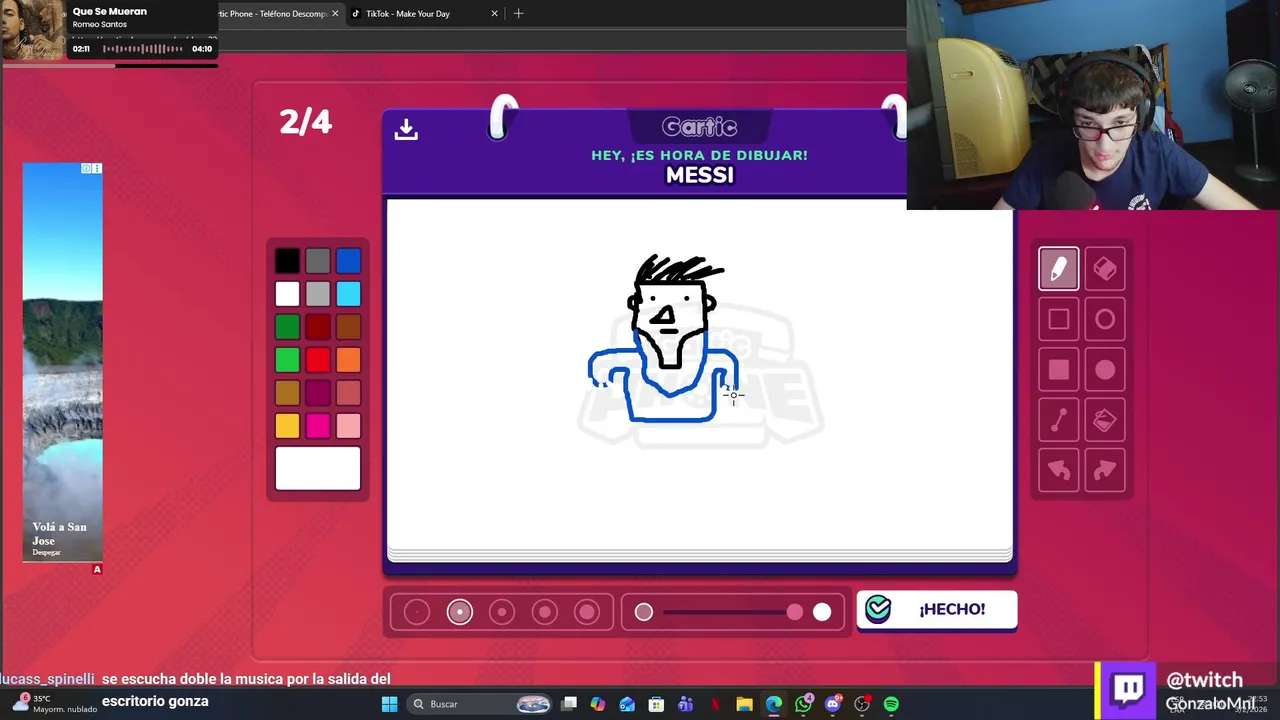The image size is (1280, 720).
Task: Open the custom color picker preview box
Action: [318, 469]
